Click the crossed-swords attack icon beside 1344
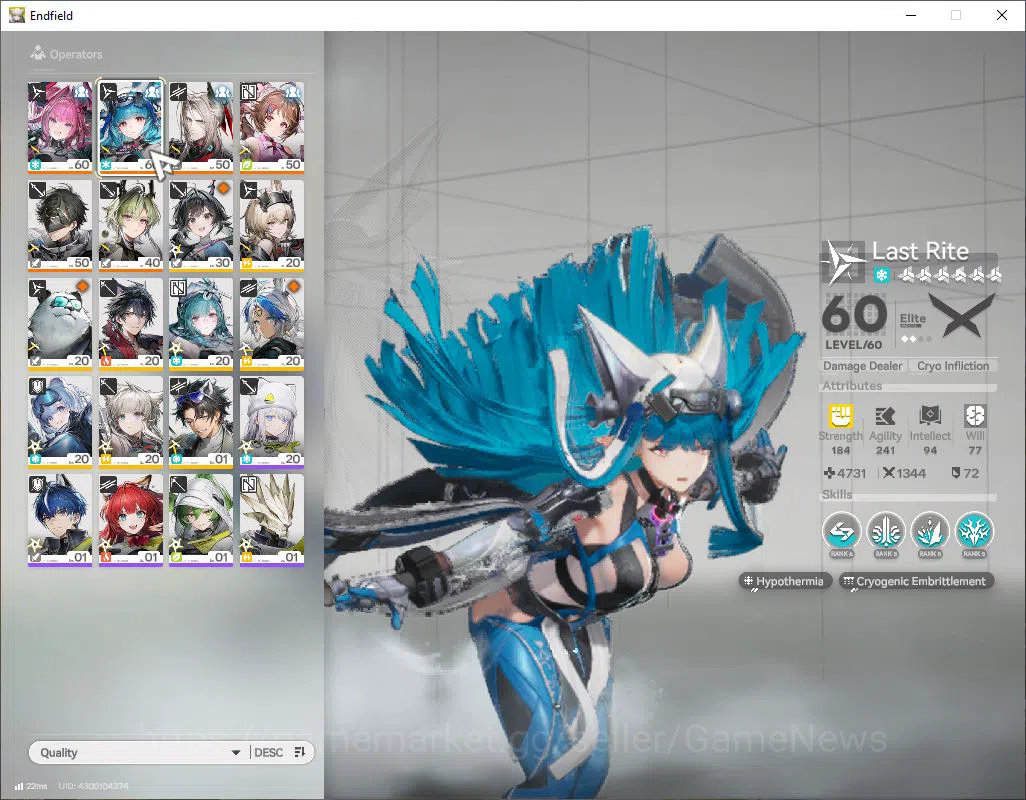1026x800 pixels. [889, 473]
